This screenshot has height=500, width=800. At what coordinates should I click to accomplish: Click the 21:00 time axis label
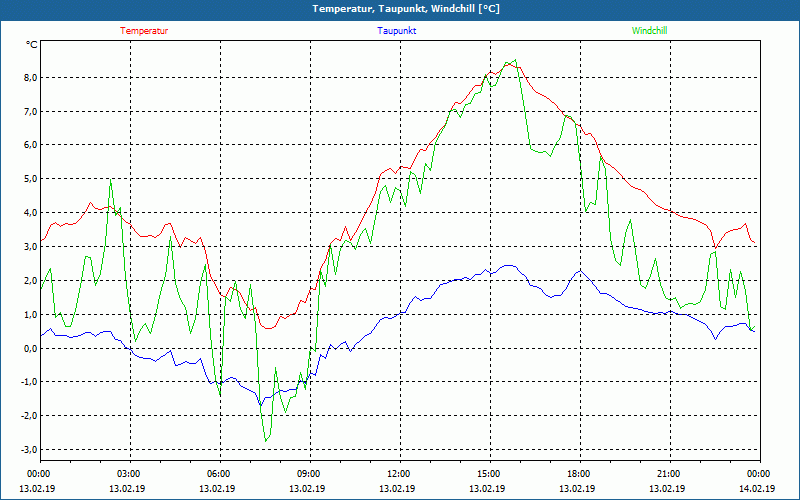point(669,474)
